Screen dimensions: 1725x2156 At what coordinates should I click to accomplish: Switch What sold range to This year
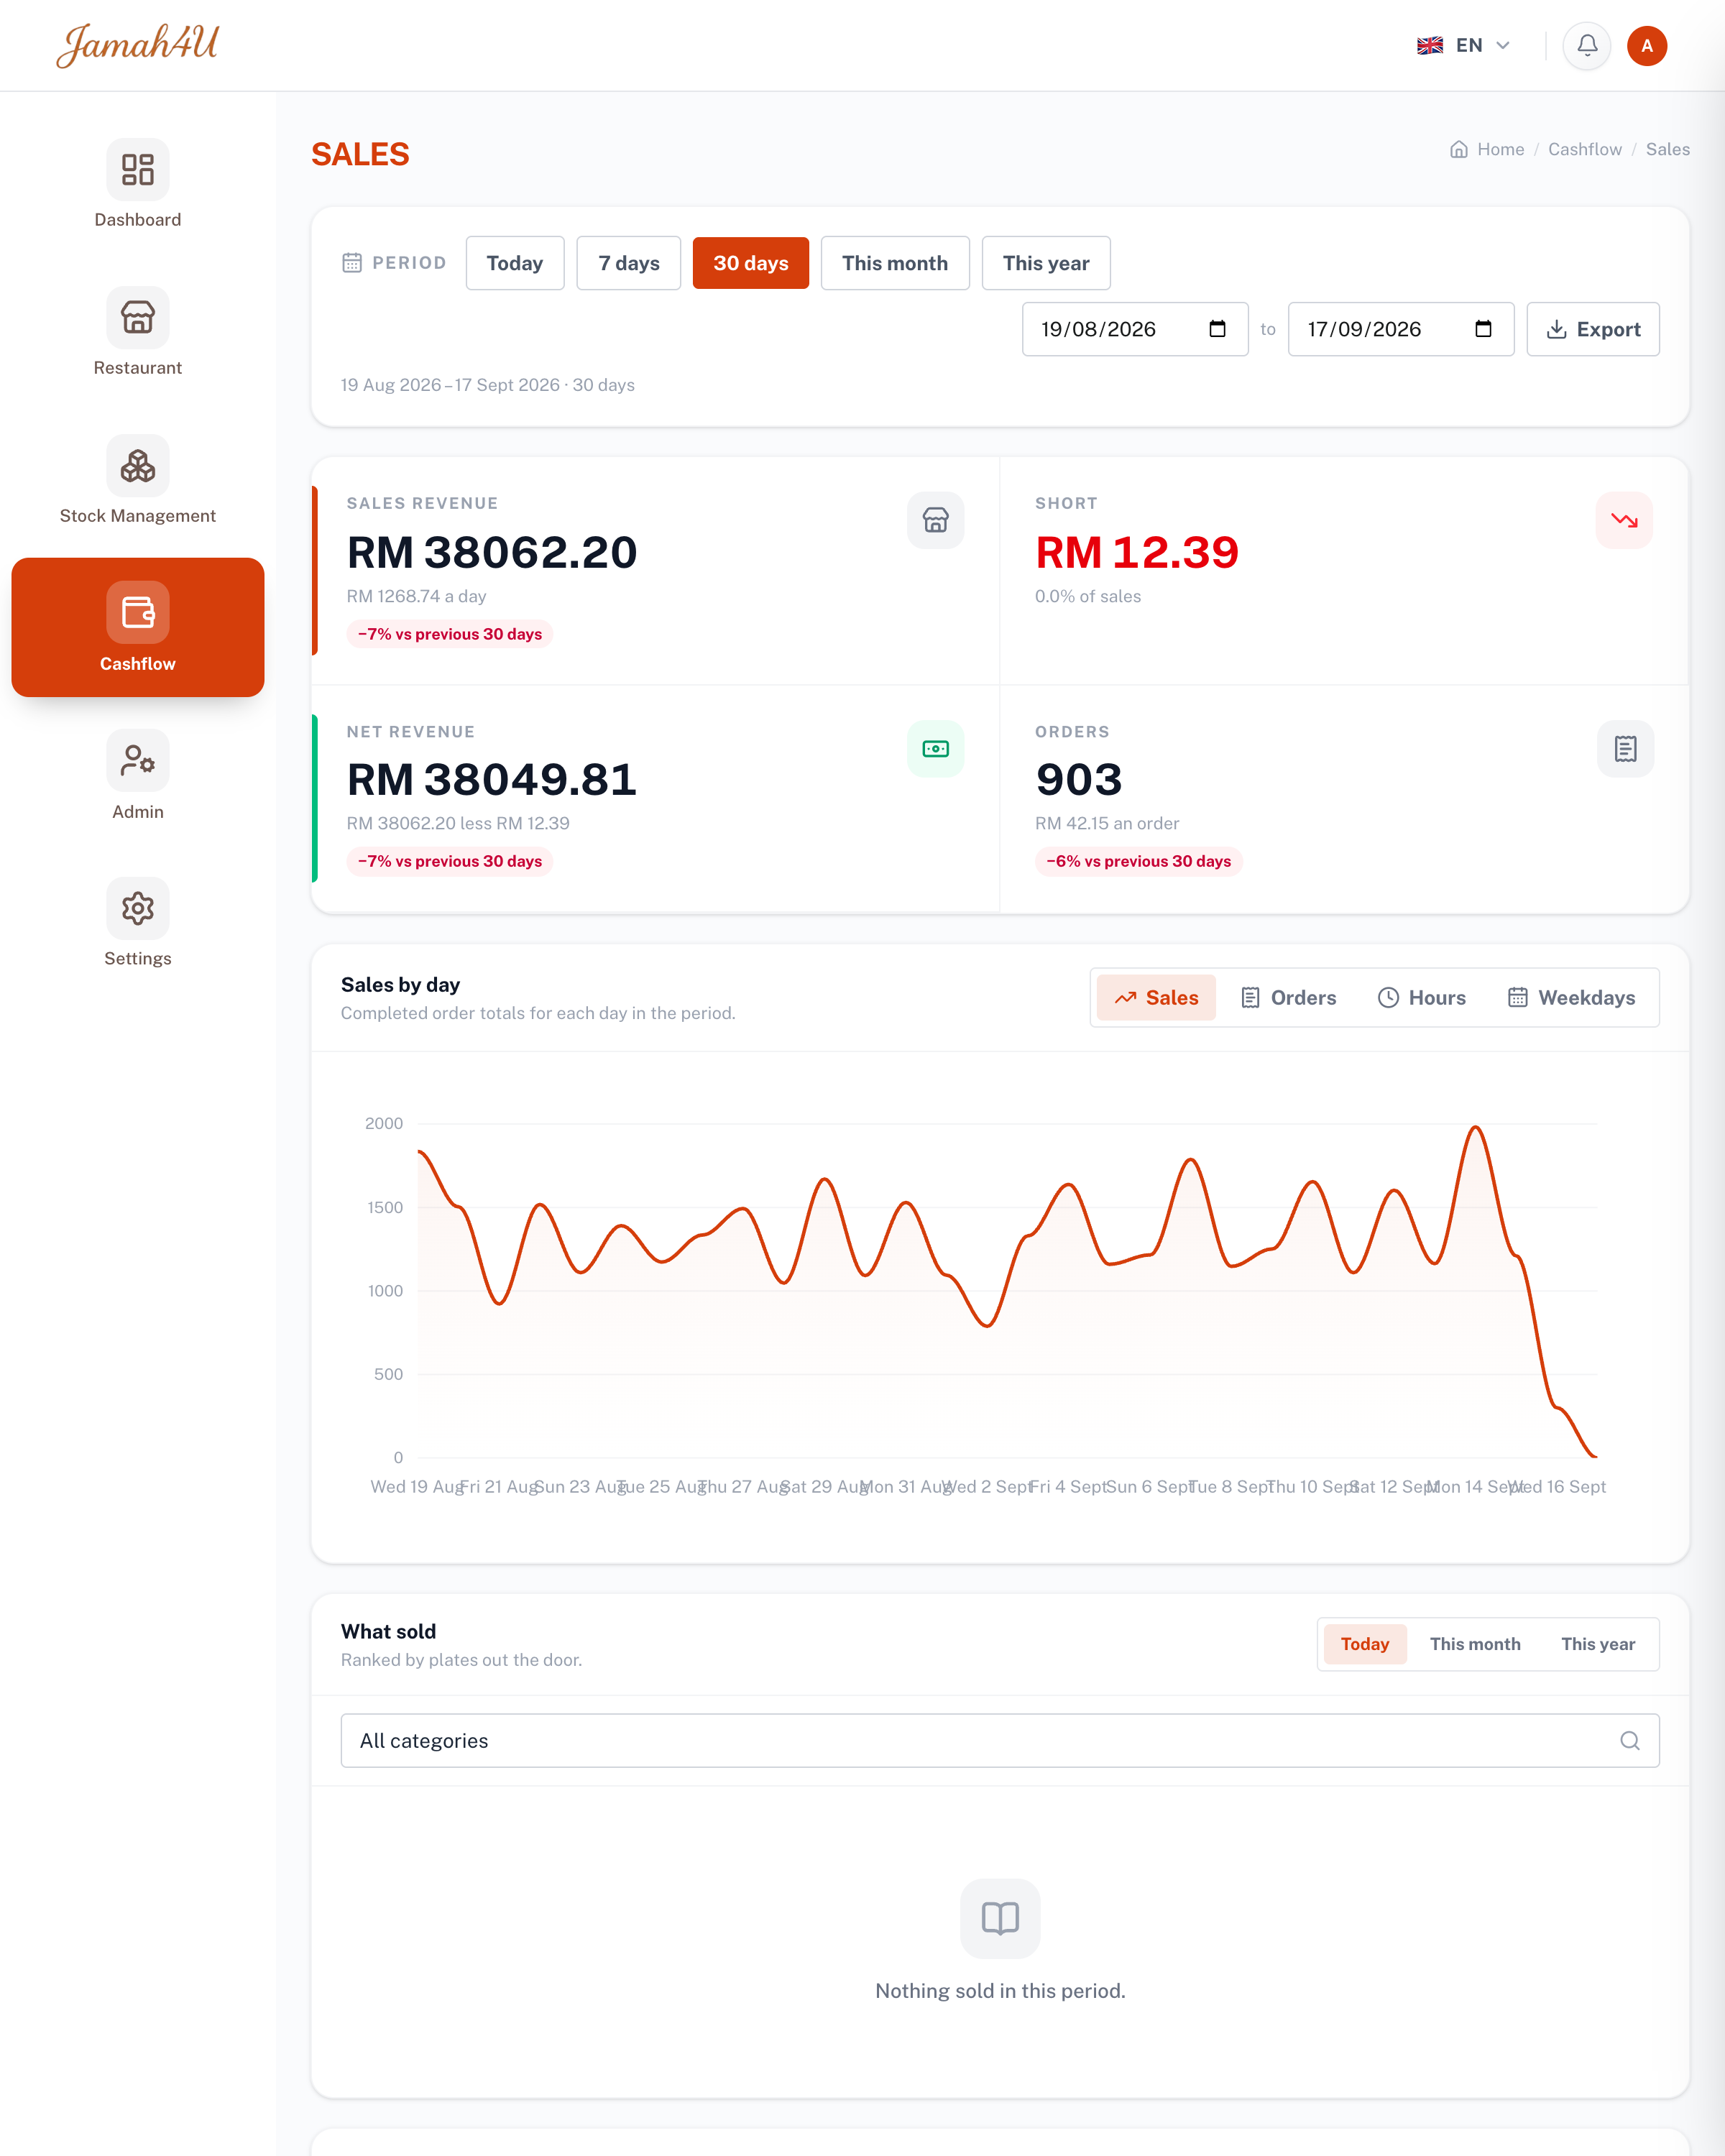pos(1598,1644)
